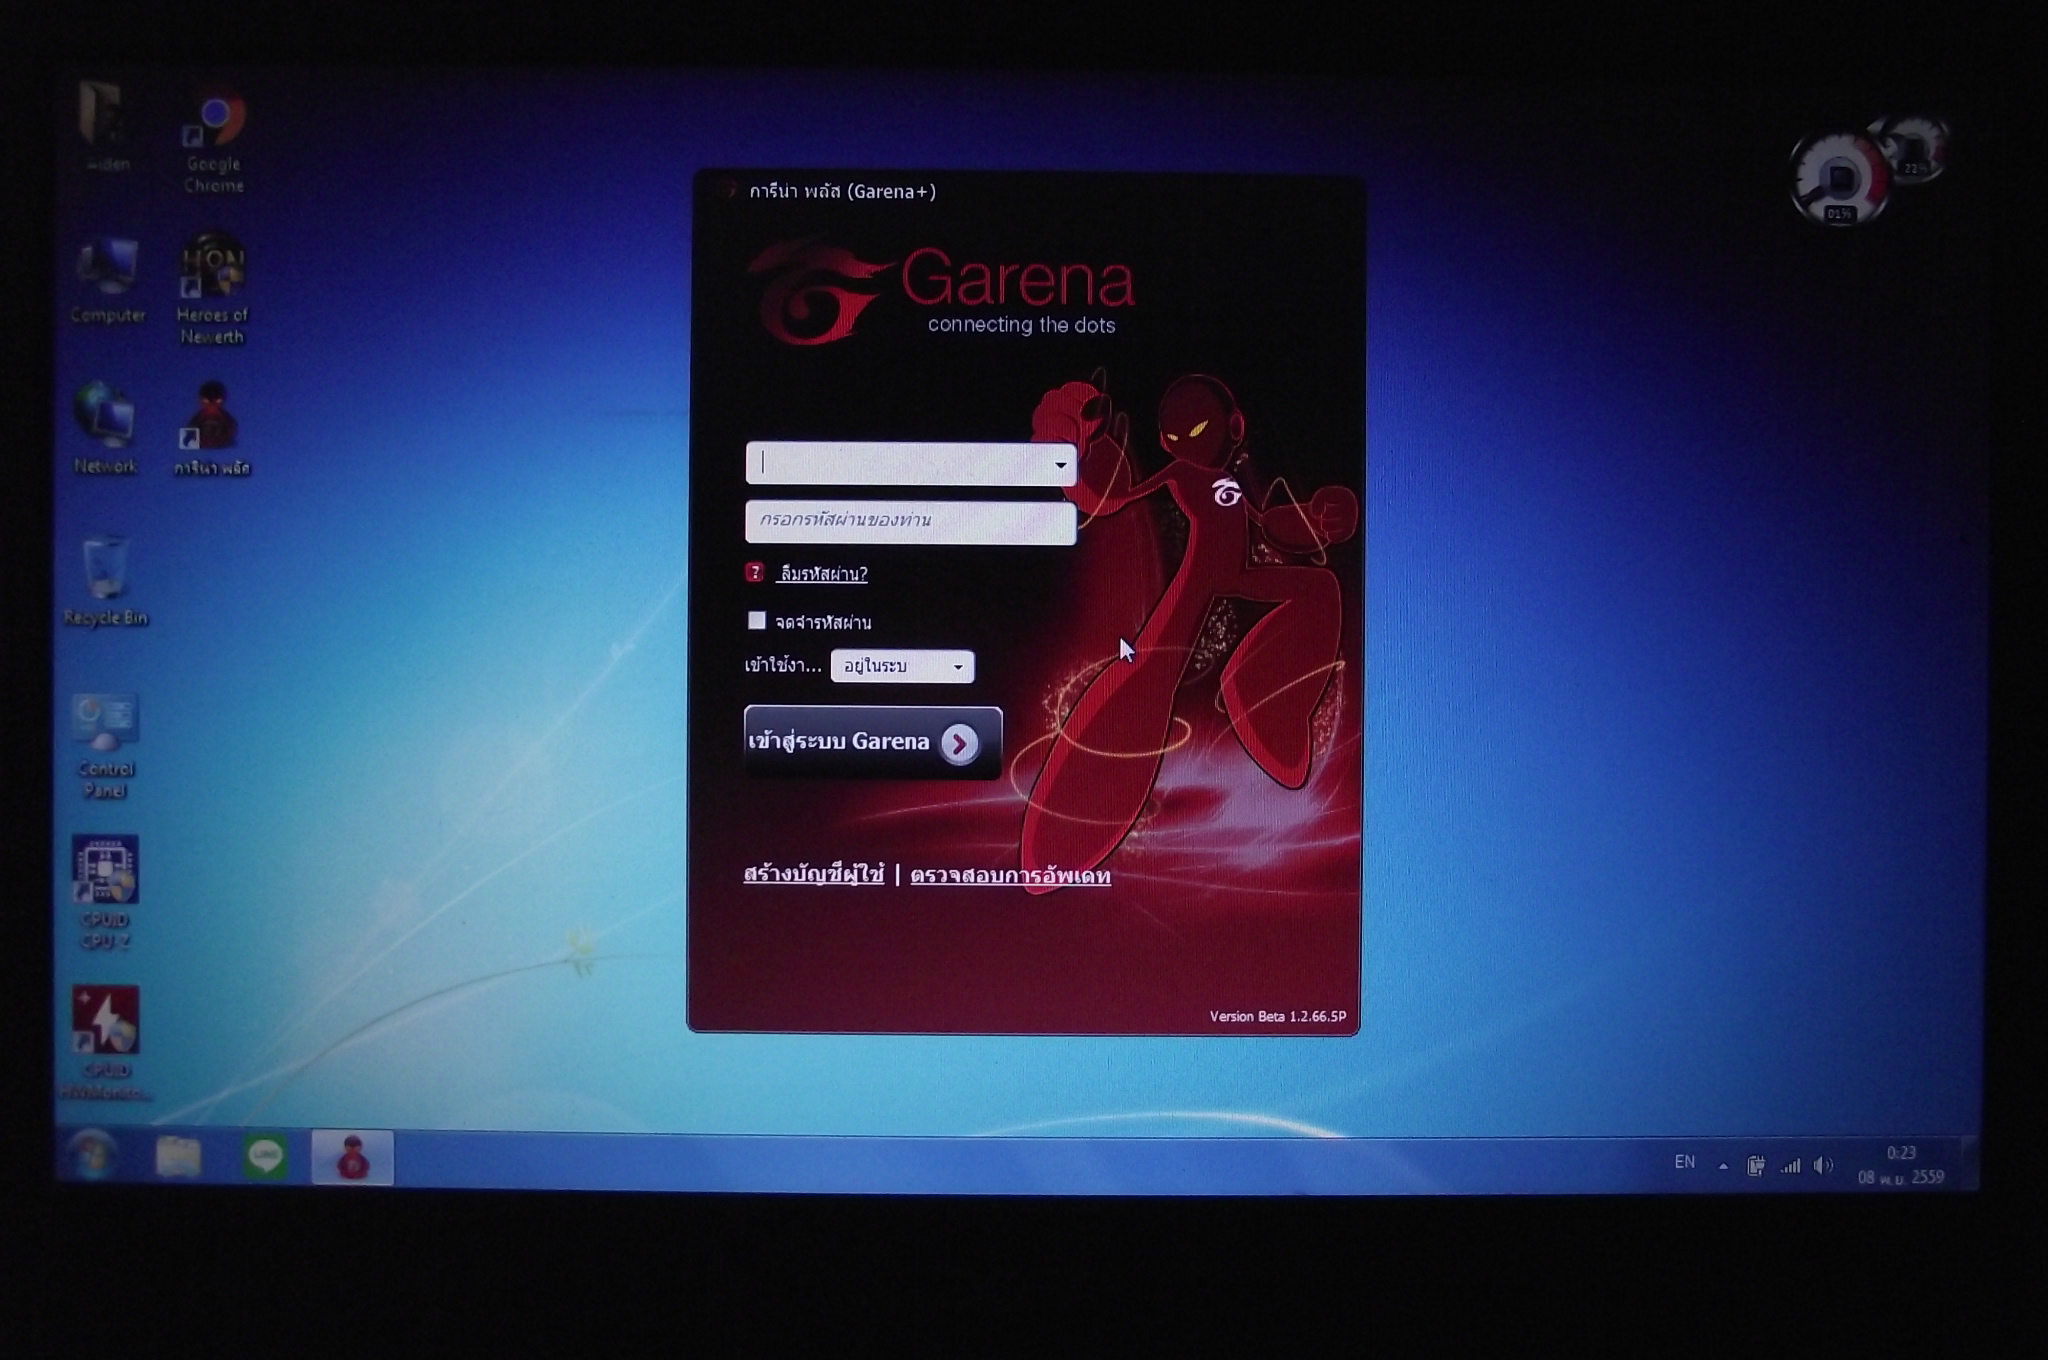Click the create new account link
Viewport: 2048px width, 1360px height.
(813, 875)
